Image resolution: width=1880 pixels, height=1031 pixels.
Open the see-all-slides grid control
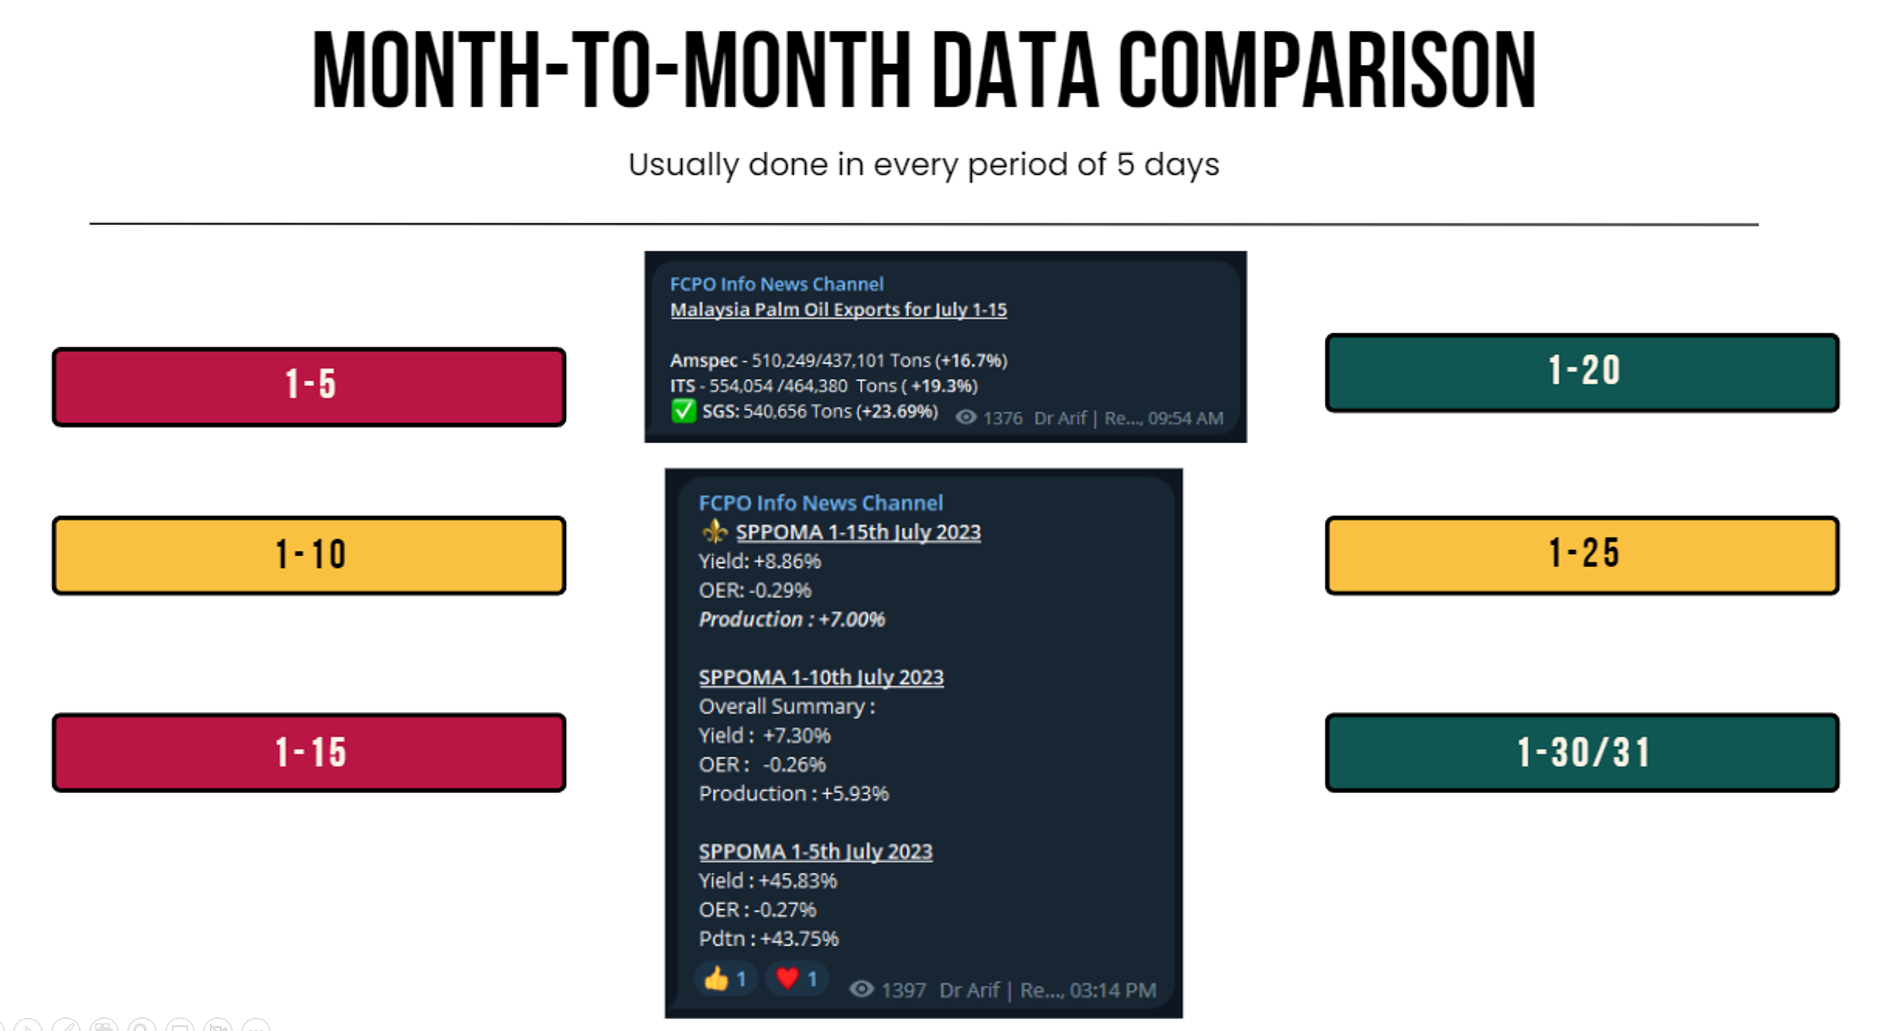point(103,1026)
